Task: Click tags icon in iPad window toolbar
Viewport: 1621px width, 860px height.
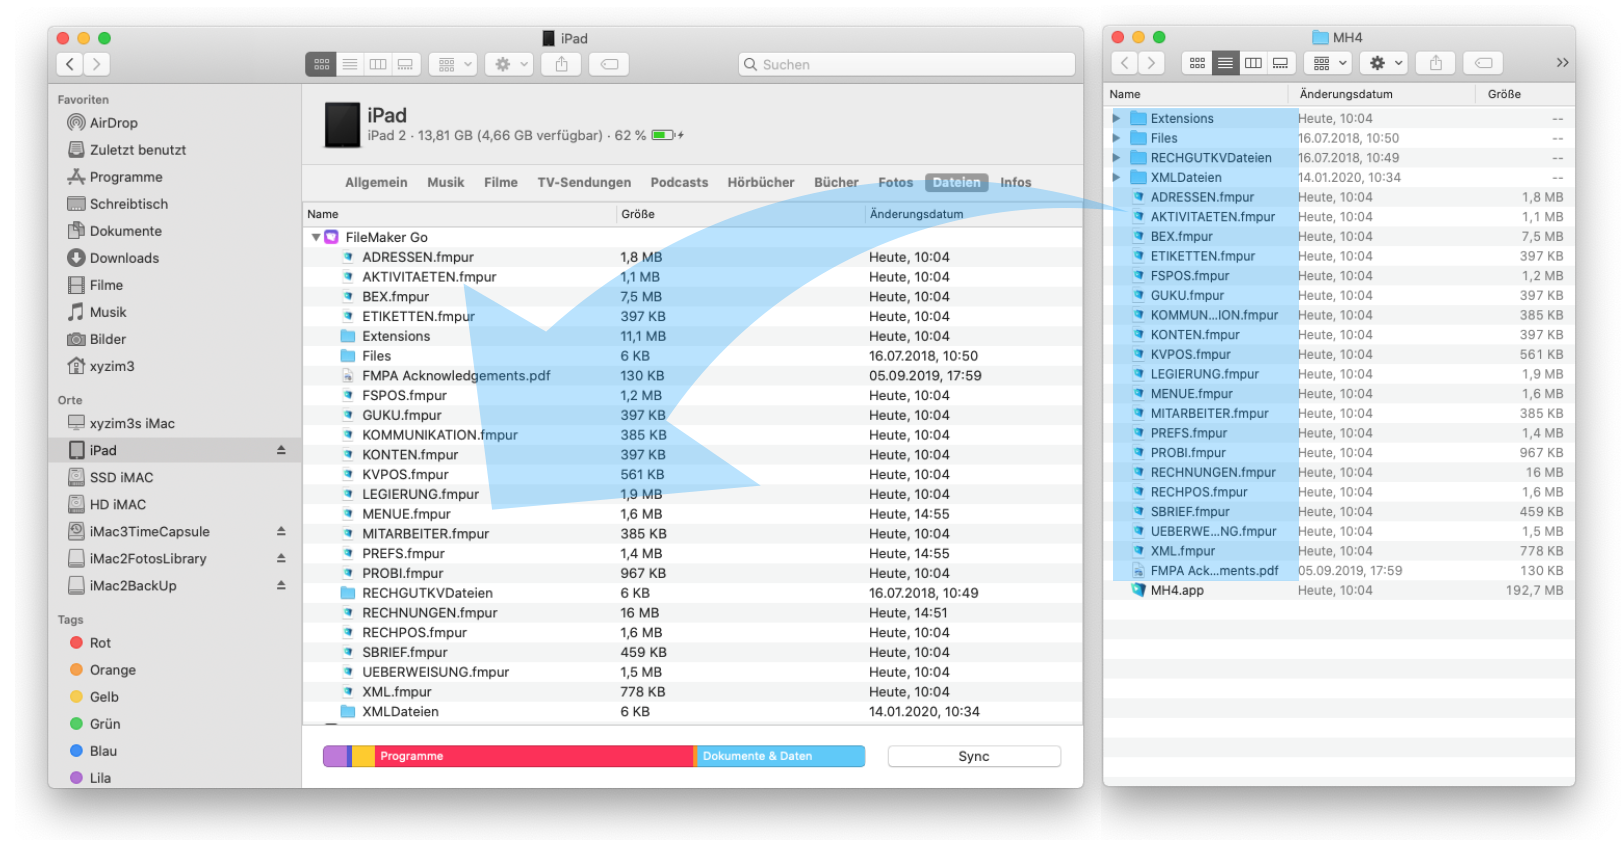Action: tap(609, 64)
